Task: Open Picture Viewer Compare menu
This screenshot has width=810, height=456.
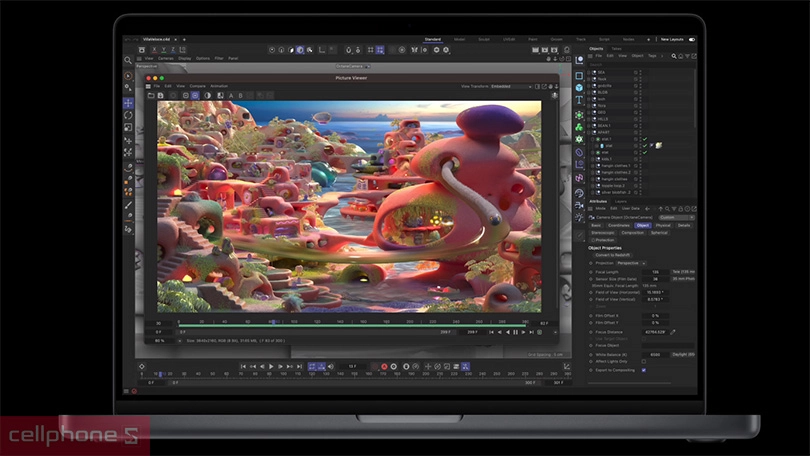Action: click(197, 86)
